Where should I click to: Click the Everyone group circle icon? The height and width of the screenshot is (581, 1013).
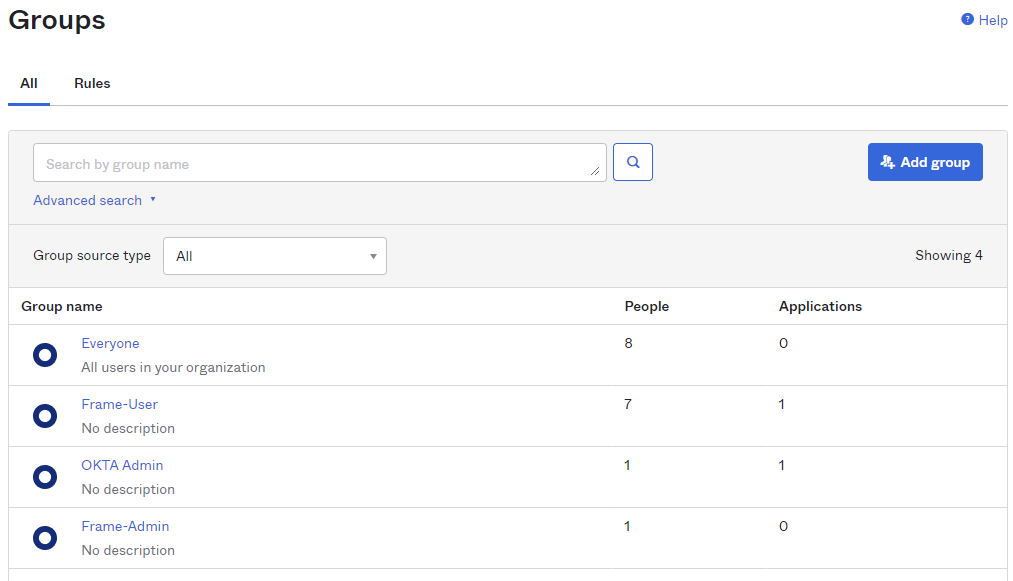click(45, 355)
